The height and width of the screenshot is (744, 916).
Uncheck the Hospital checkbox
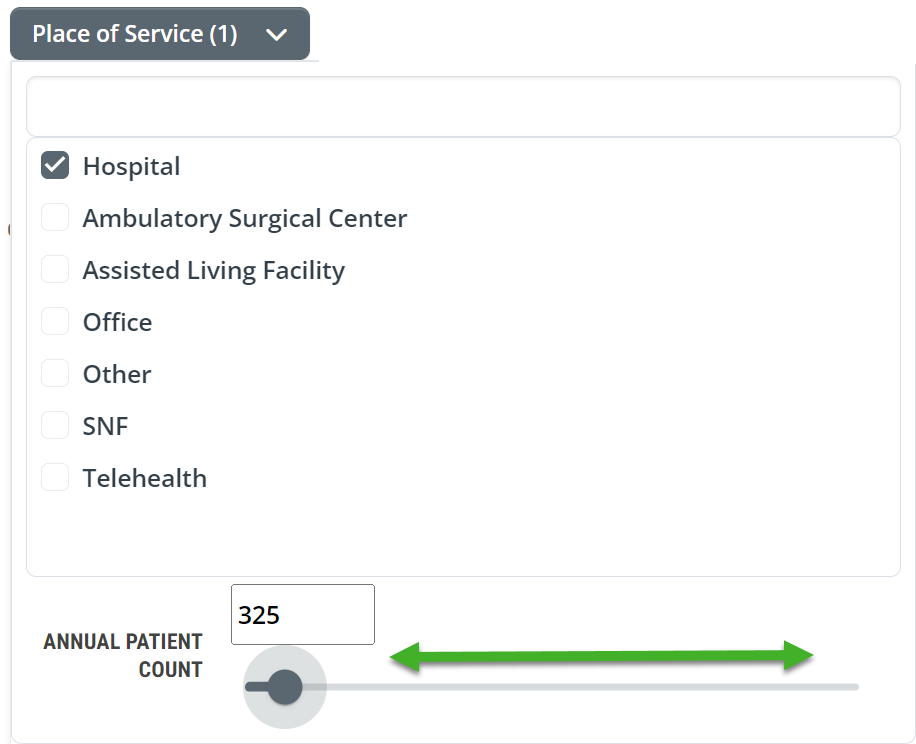tap(55, 165)
